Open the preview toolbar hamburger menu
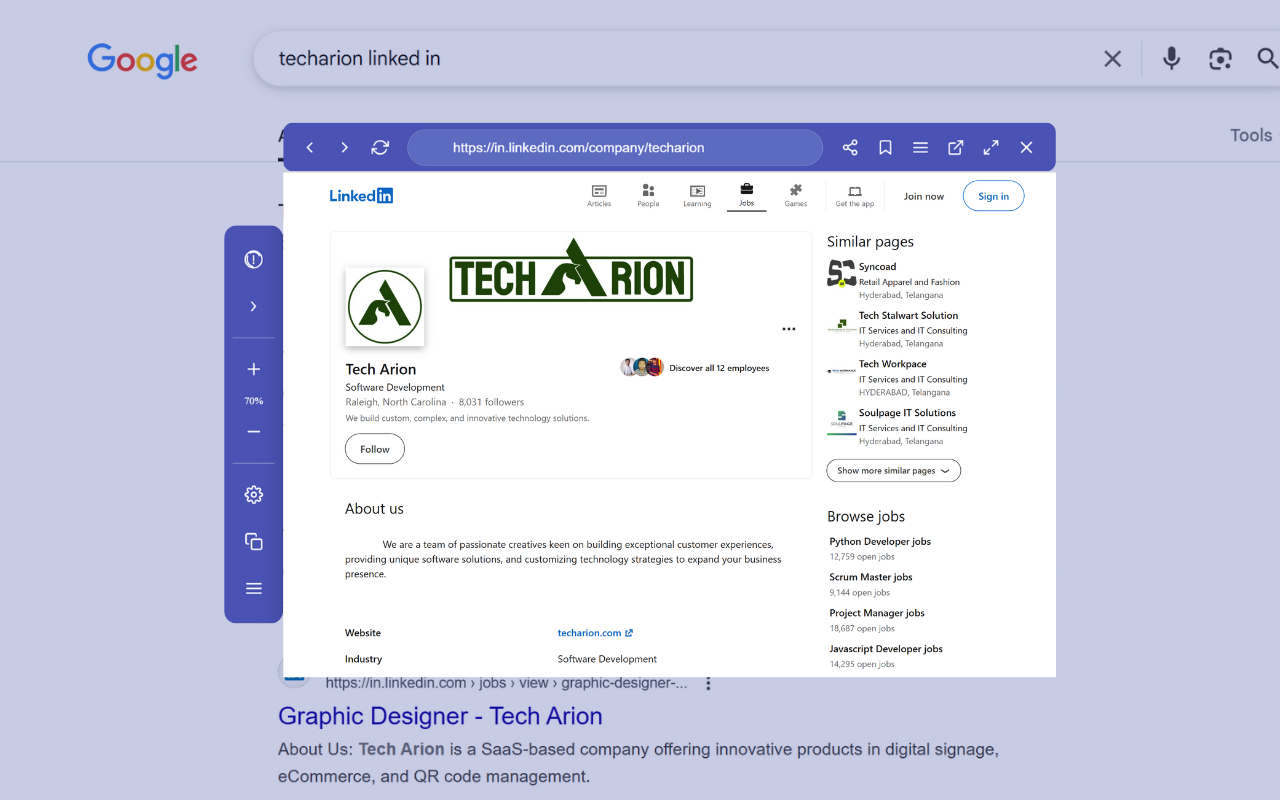The image size is (1280, 800). [x=921, y=148]
